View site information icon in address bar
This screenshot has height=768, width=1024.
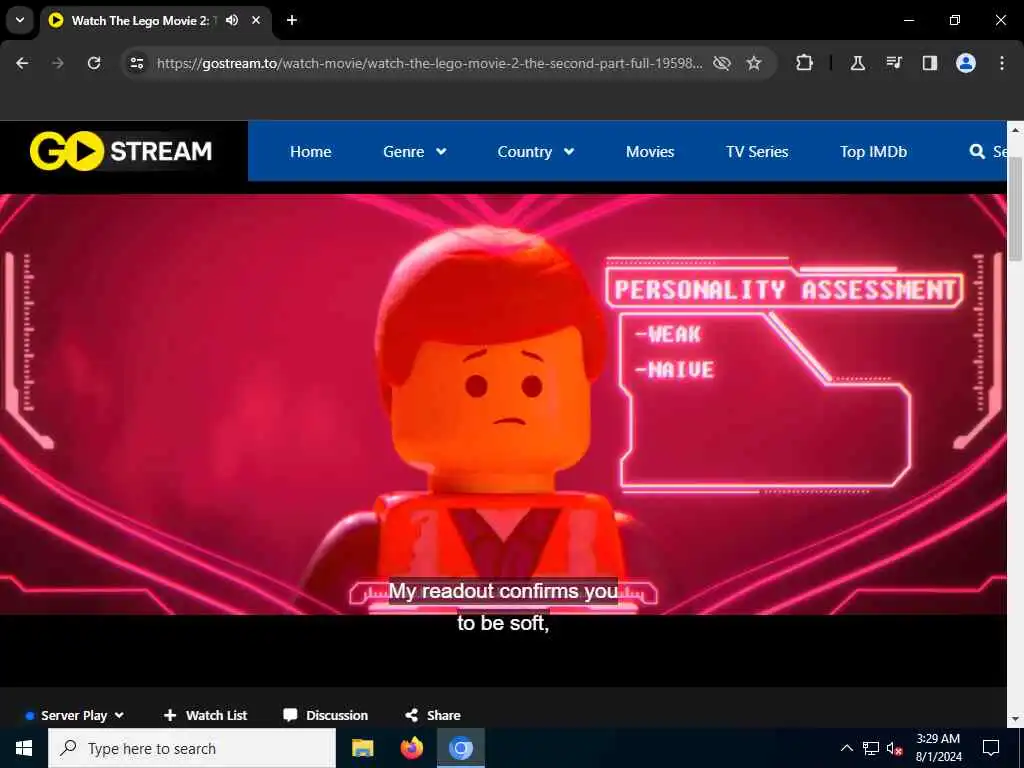coord(136,63)
